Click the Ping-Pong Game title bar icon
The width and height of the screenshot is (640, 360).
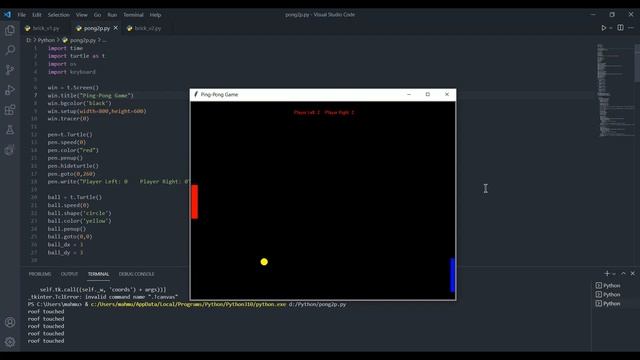(196, 94)
